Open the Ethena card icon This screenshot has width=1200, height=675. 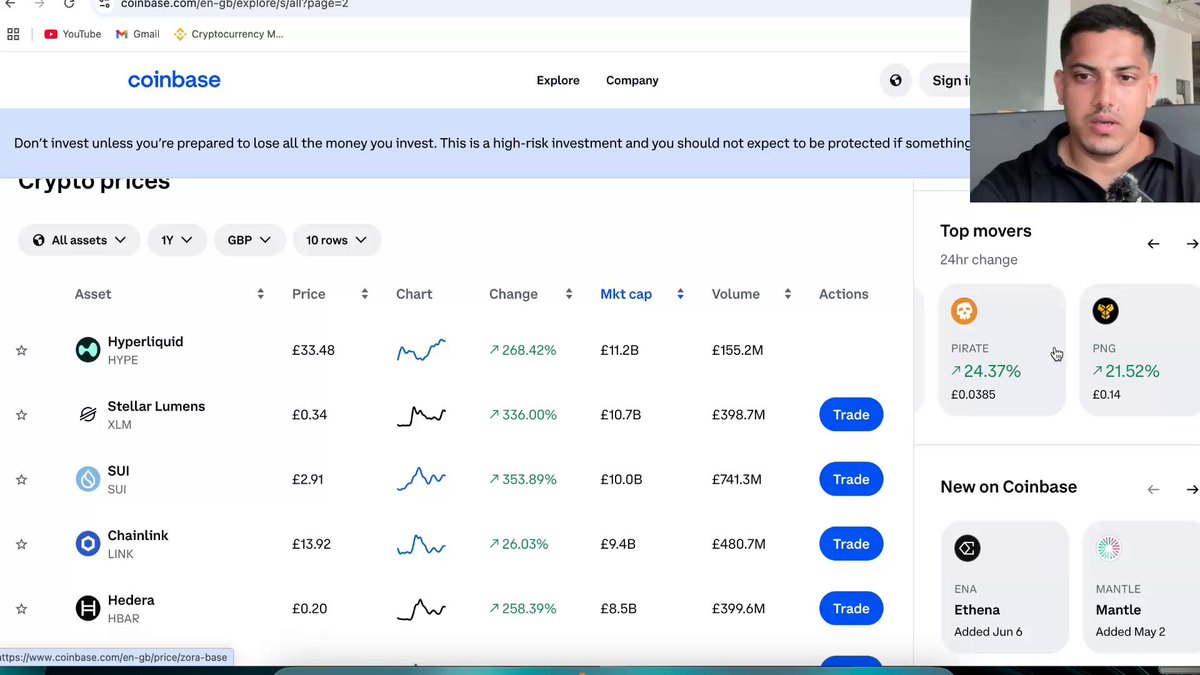967,548
